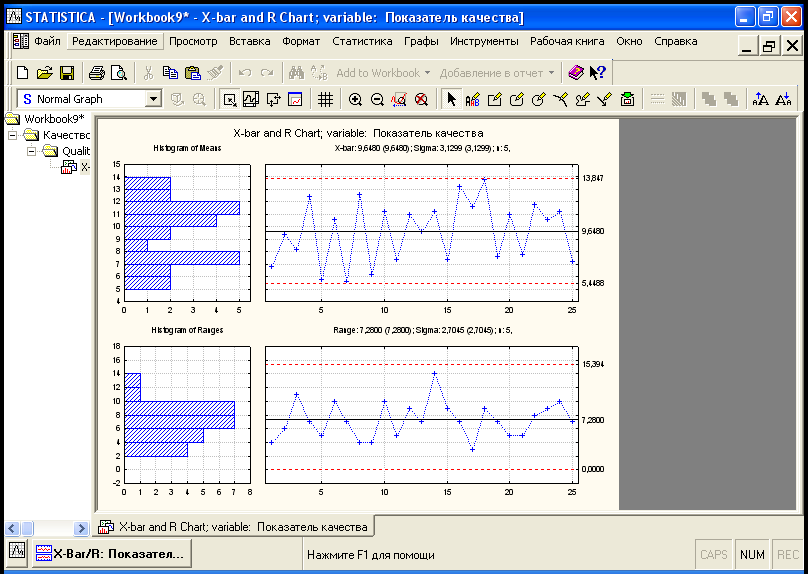Click the NUM indicator in status bar
The image size is (808, 574).
tap(752, 554)
